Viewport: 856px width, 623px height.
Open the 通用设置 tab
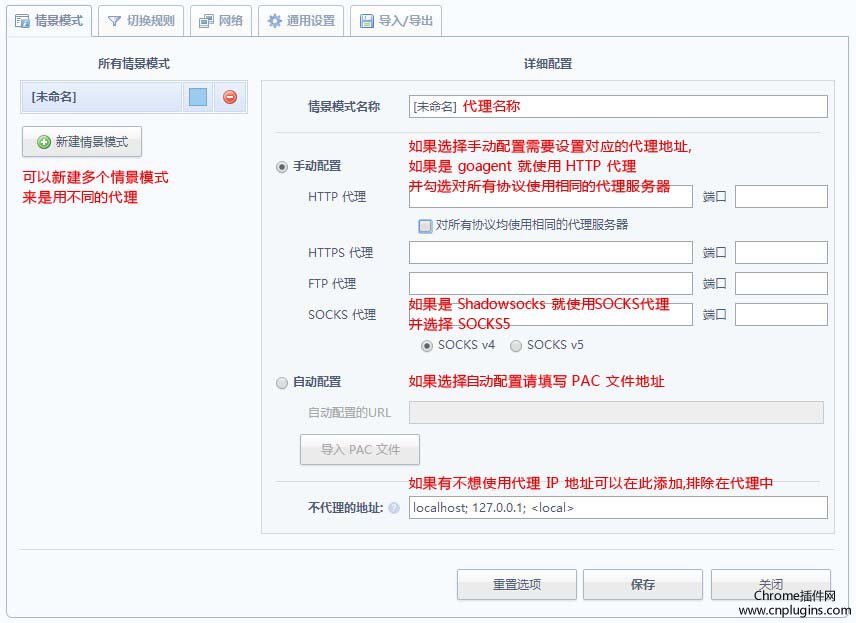click(300, 20)
